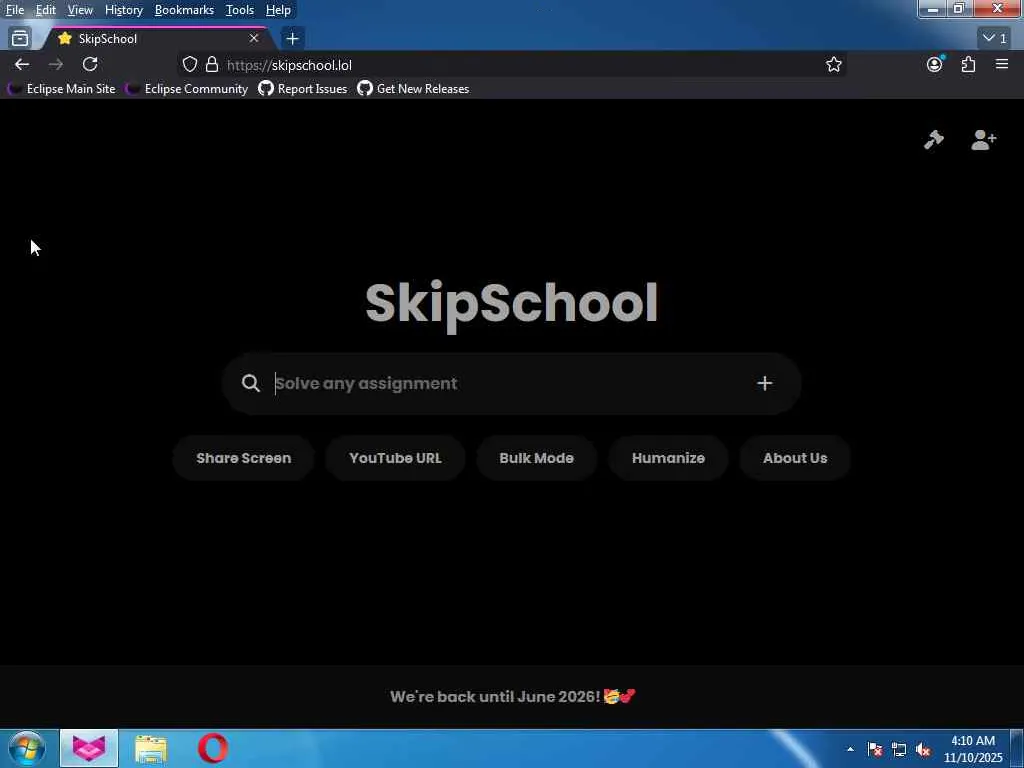The height and width of the screenshot is (768, 1024).
Task: Click the hammer tools icon on the page
Action: click(x=934, y=140)
